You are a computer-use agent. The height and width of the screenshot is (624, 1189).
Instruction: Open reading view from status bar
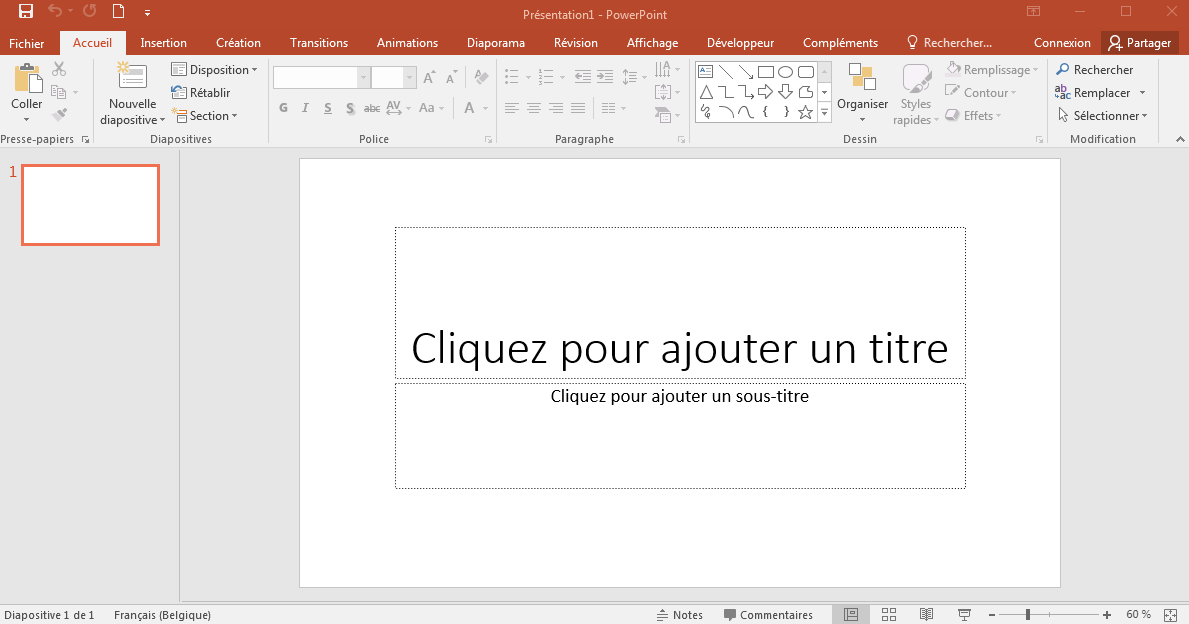click(927, 615)
